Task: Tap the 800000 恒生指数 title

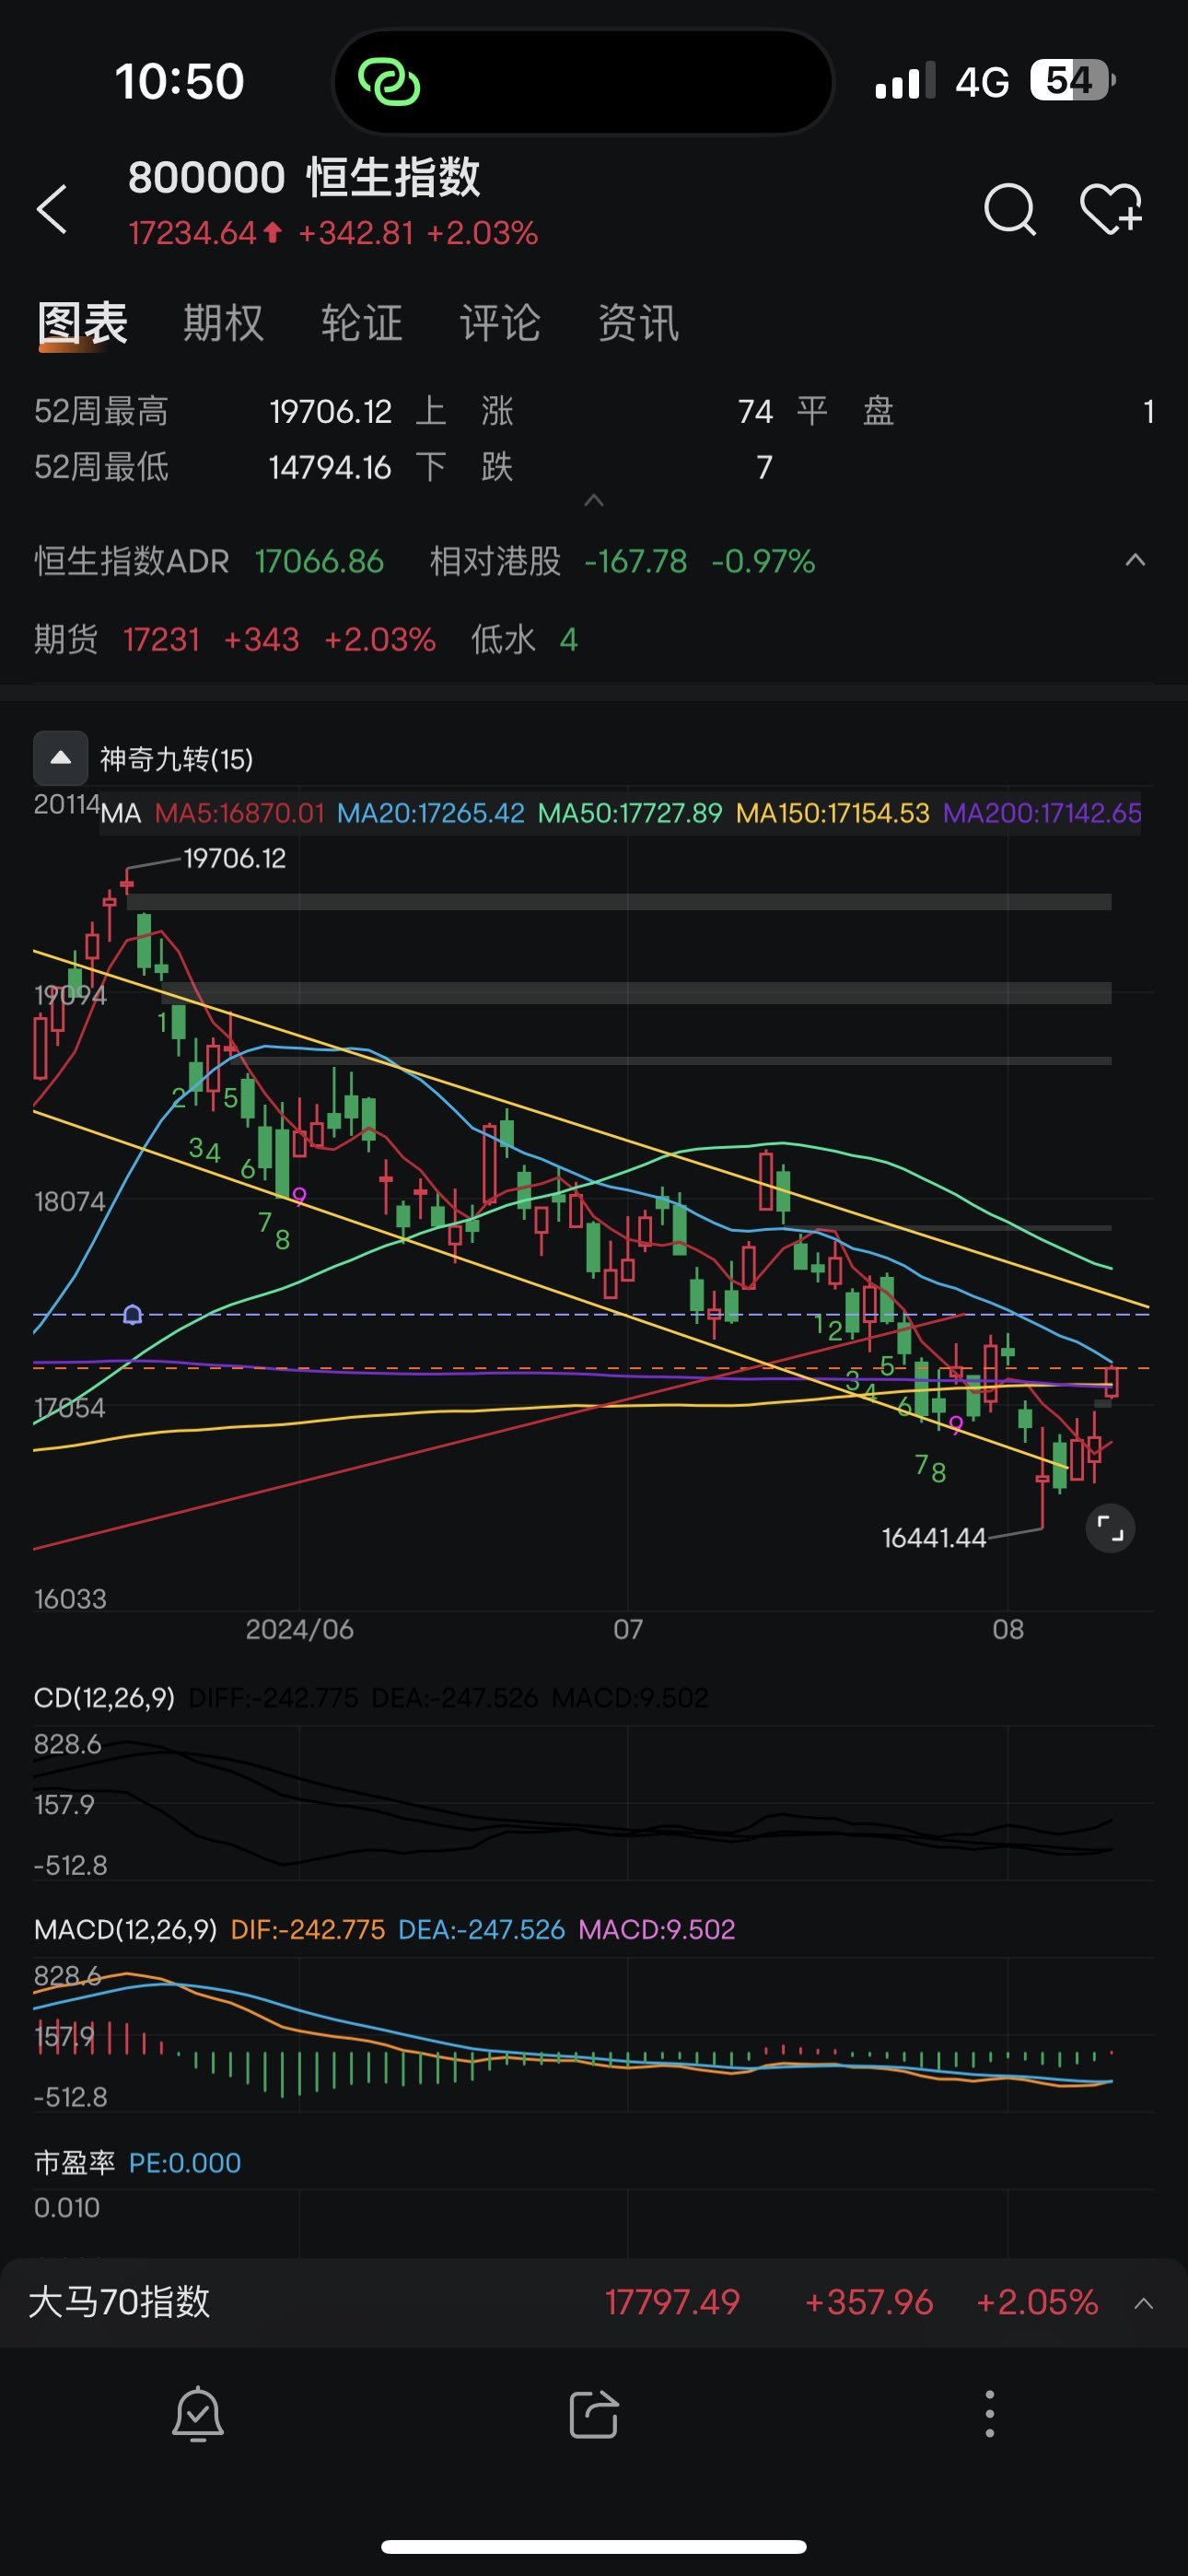Action: click(304, 177)
